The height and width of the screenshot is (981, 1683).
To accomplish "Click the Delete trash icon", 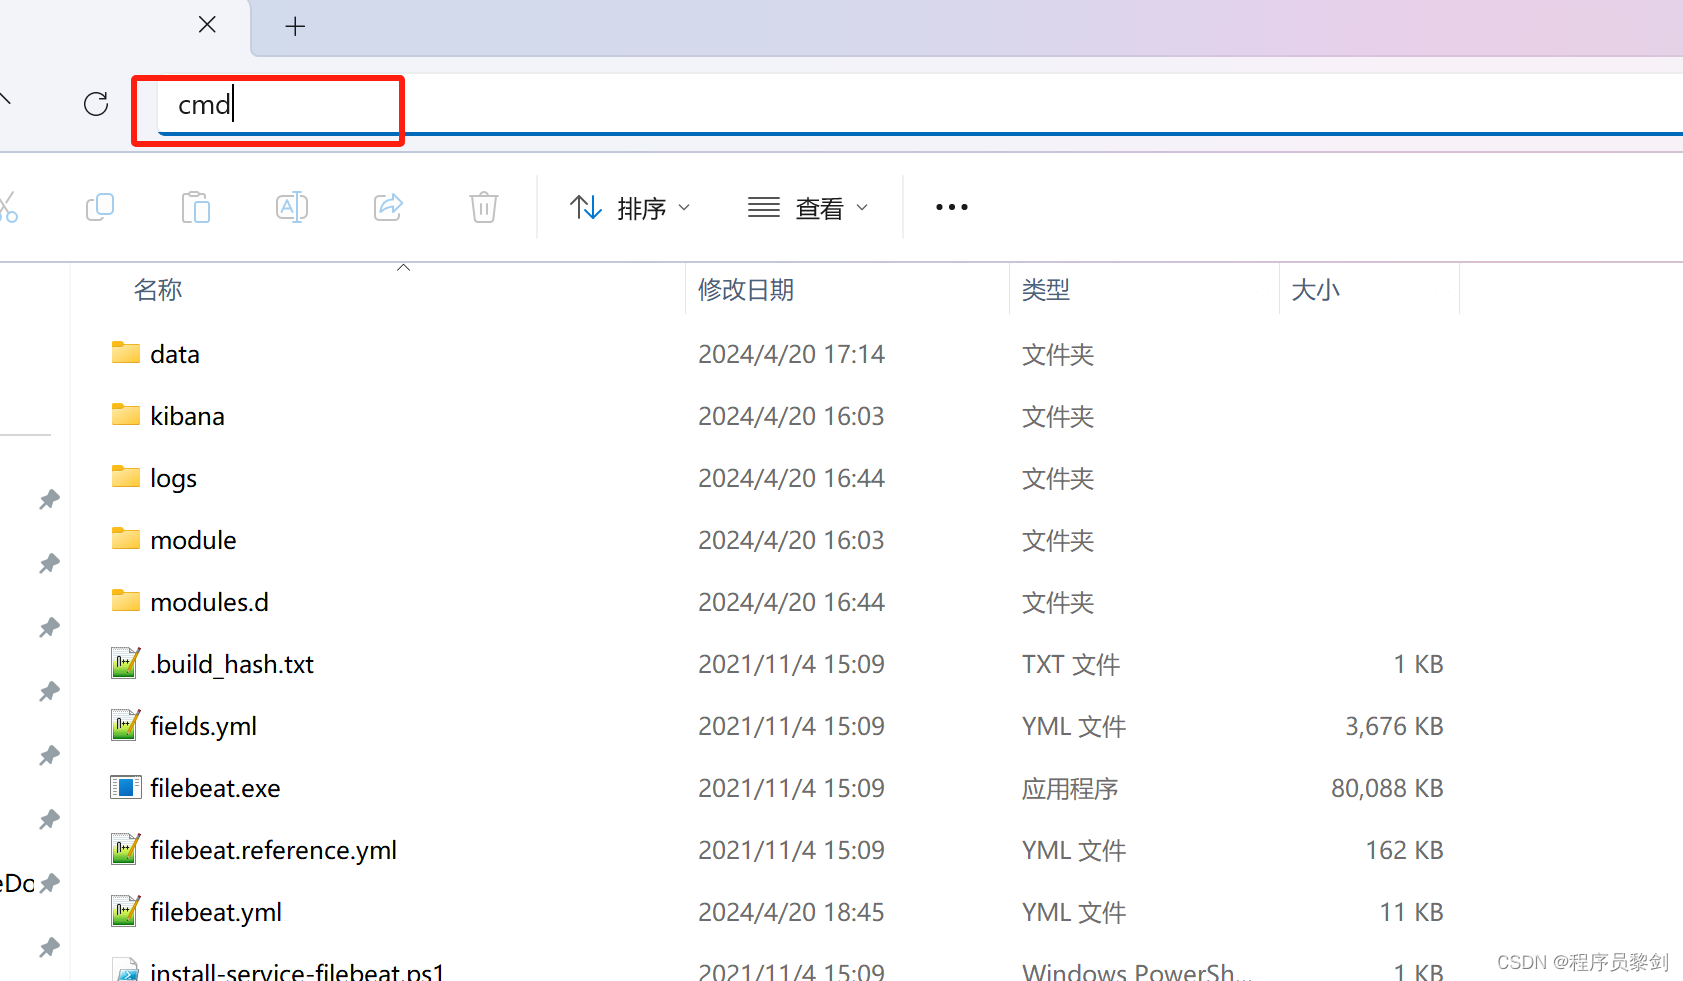I will pos(483,207).
